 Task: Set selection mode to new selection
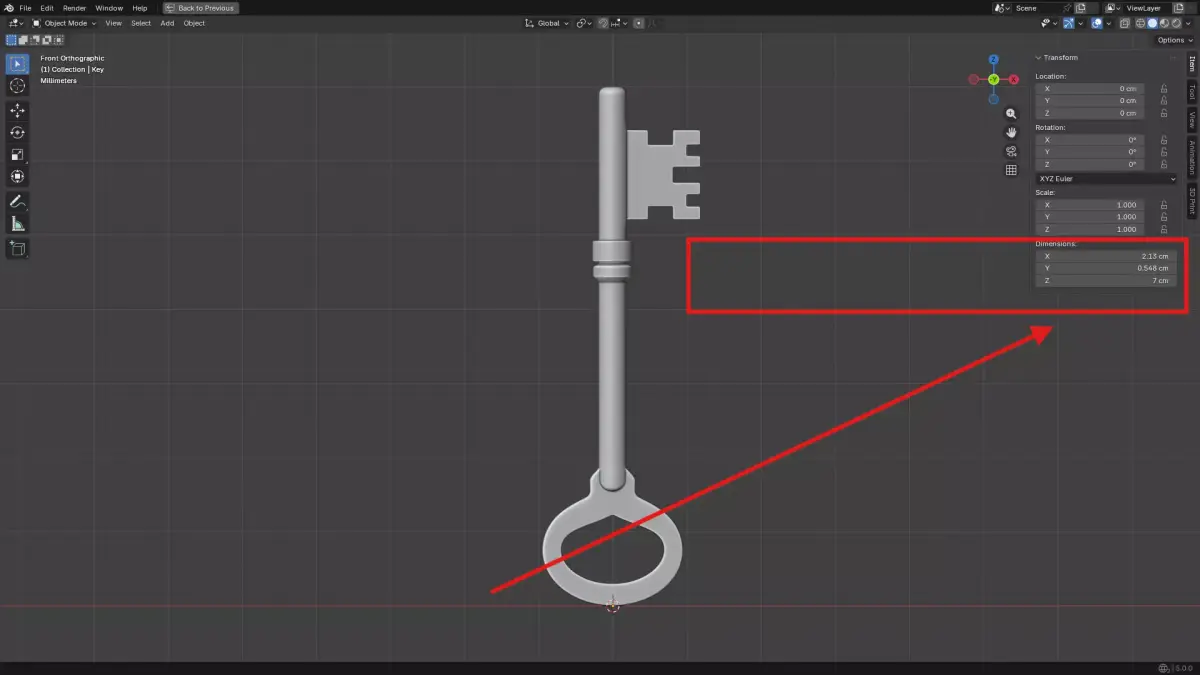[x=12, y=40]
